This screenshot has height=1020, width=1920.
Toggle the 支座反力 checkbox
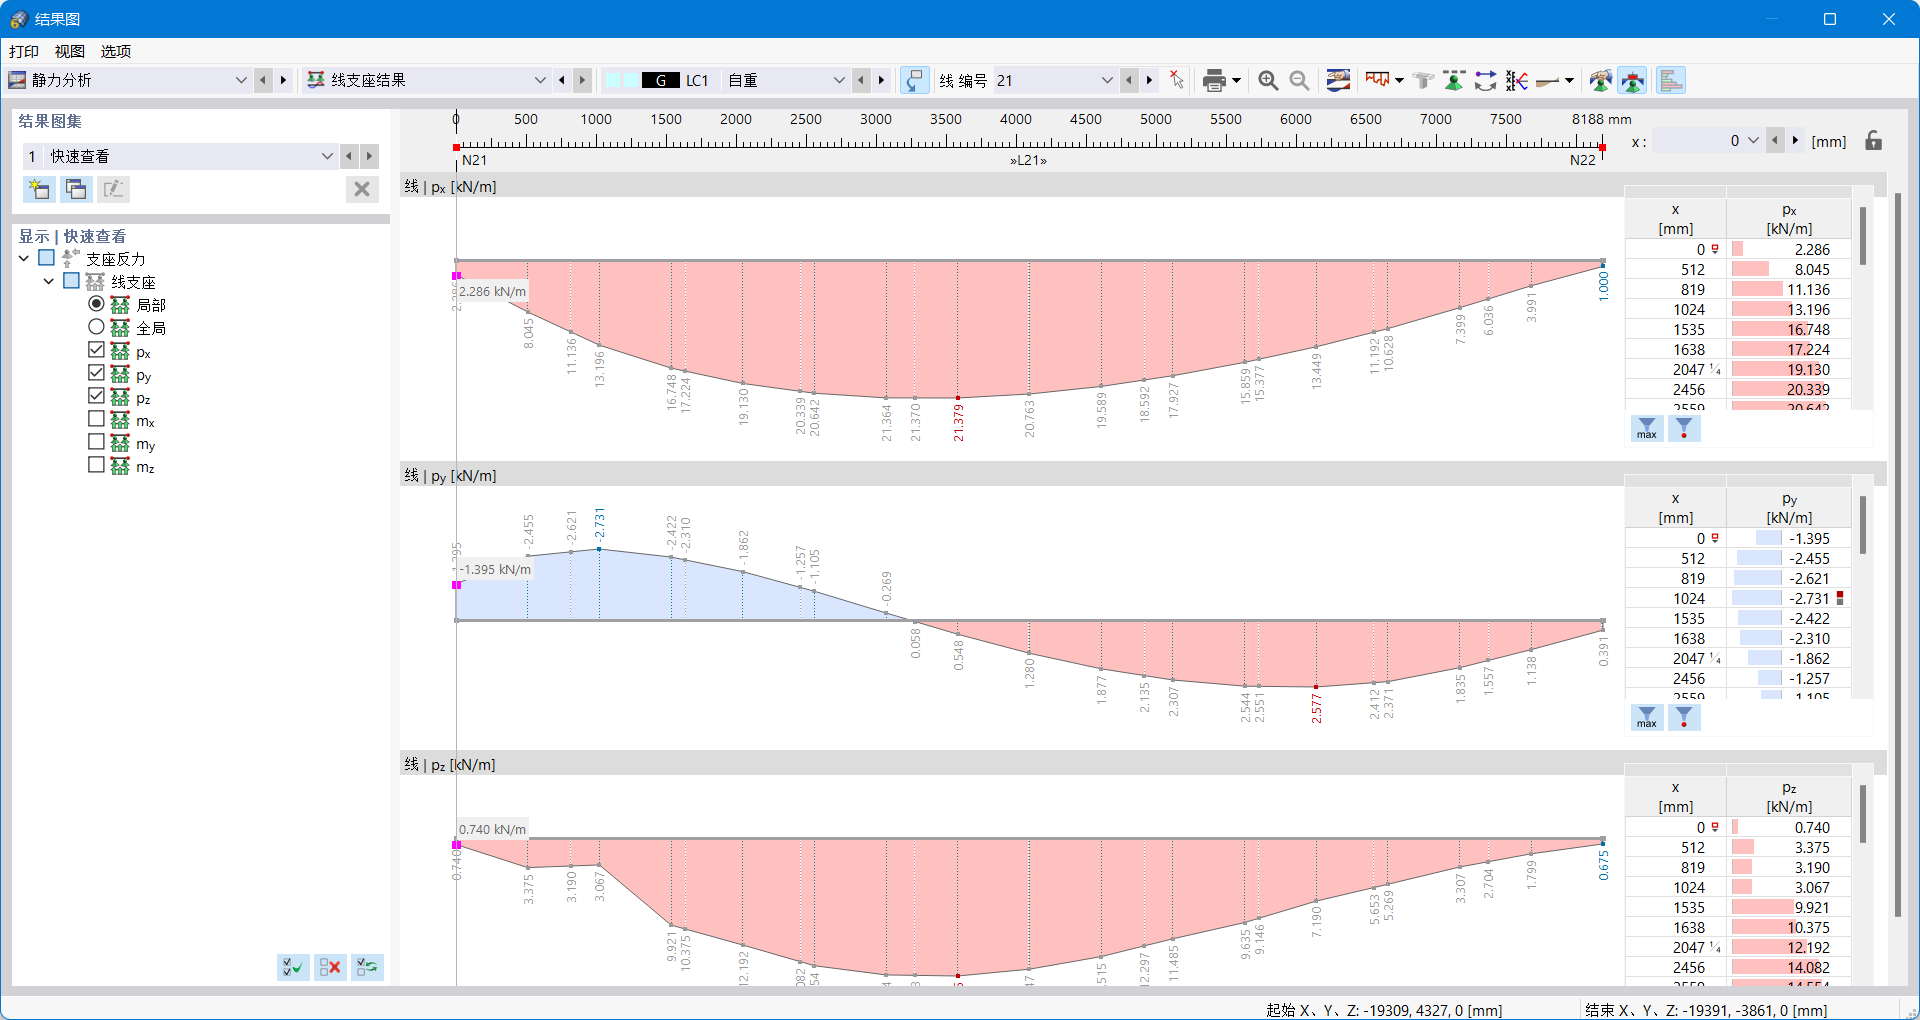coord(46,258)
